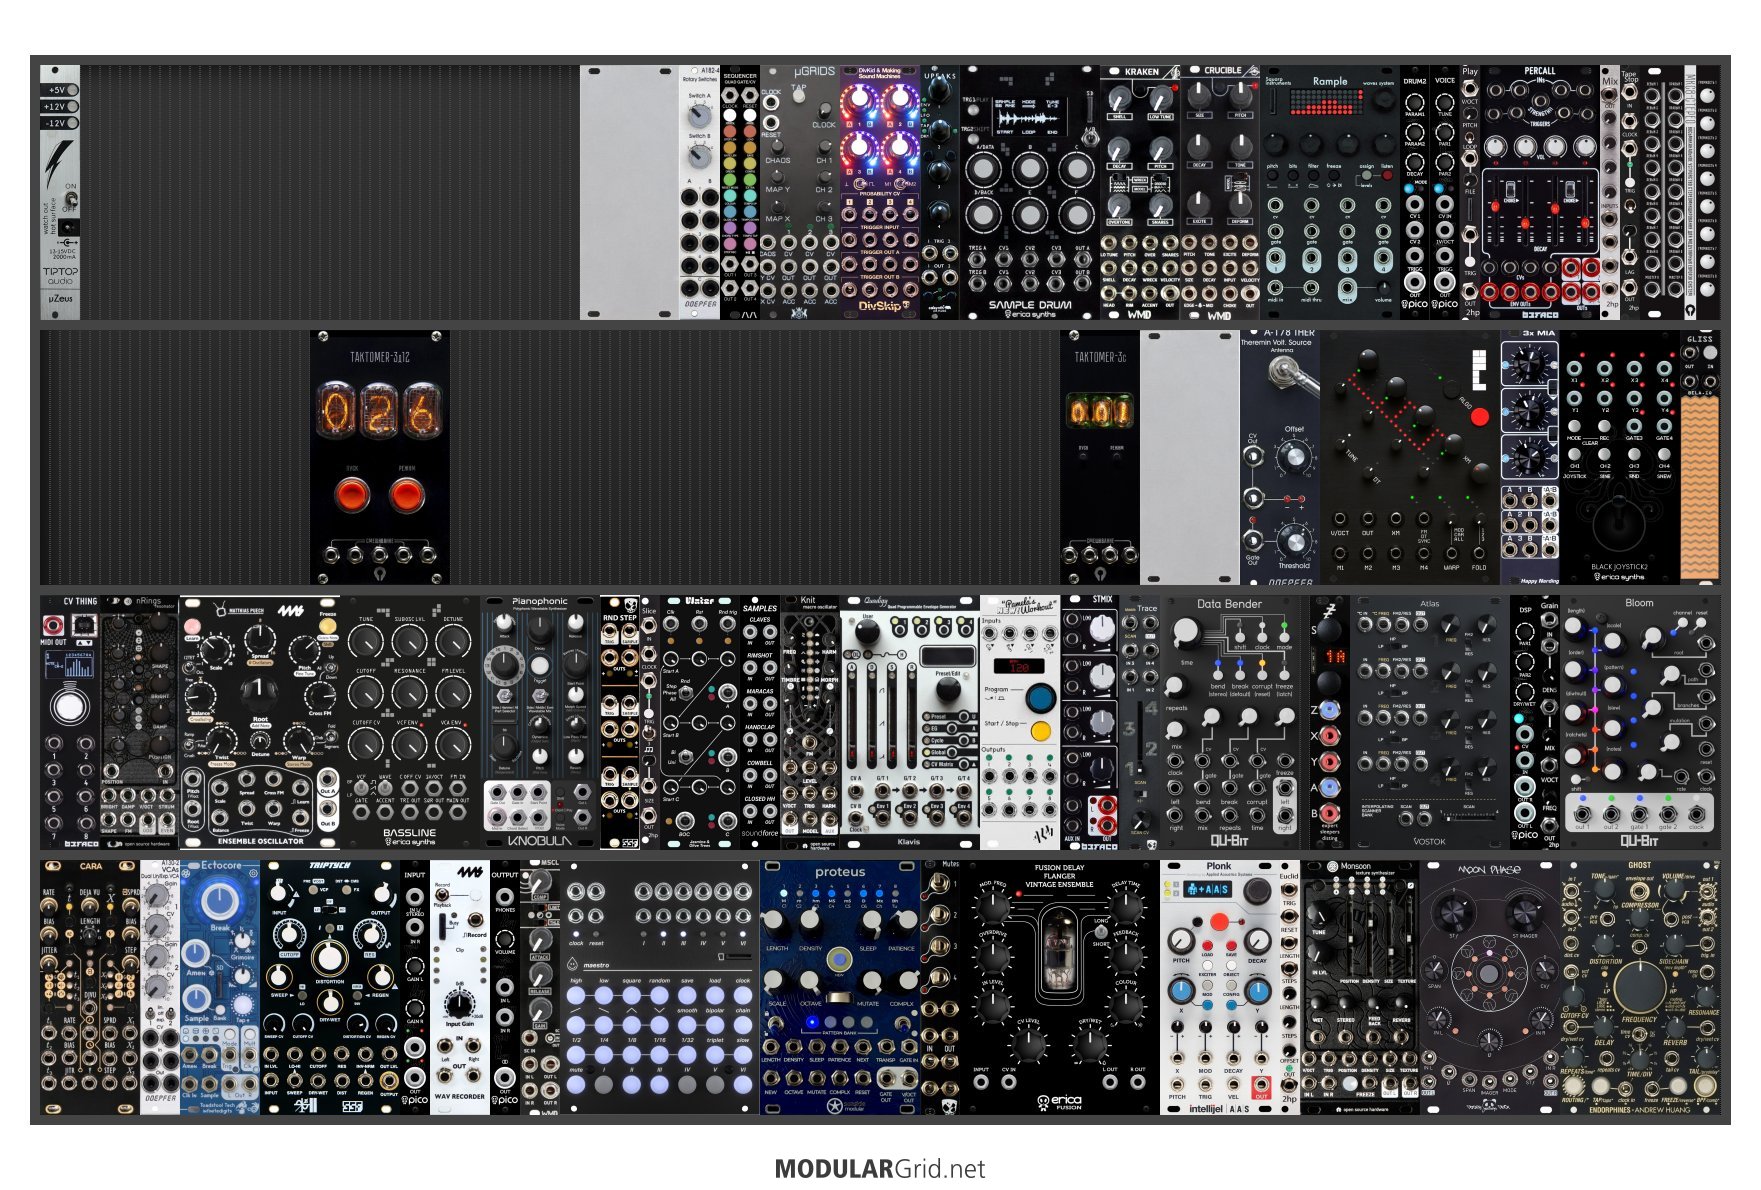Viewport: 1761px width, 1190px height.
Task: Select the Vostok Atlas module
Action: tap(1430, 722)
